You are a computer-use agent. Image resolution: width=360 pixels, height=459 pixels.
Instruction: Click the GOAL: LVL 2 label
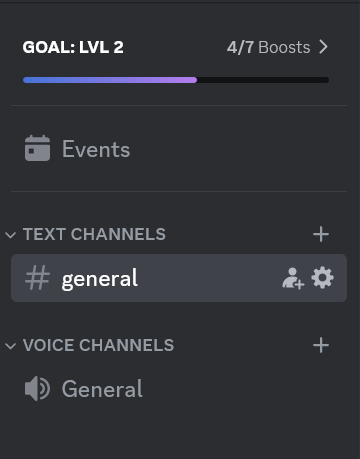coord(73,47)
